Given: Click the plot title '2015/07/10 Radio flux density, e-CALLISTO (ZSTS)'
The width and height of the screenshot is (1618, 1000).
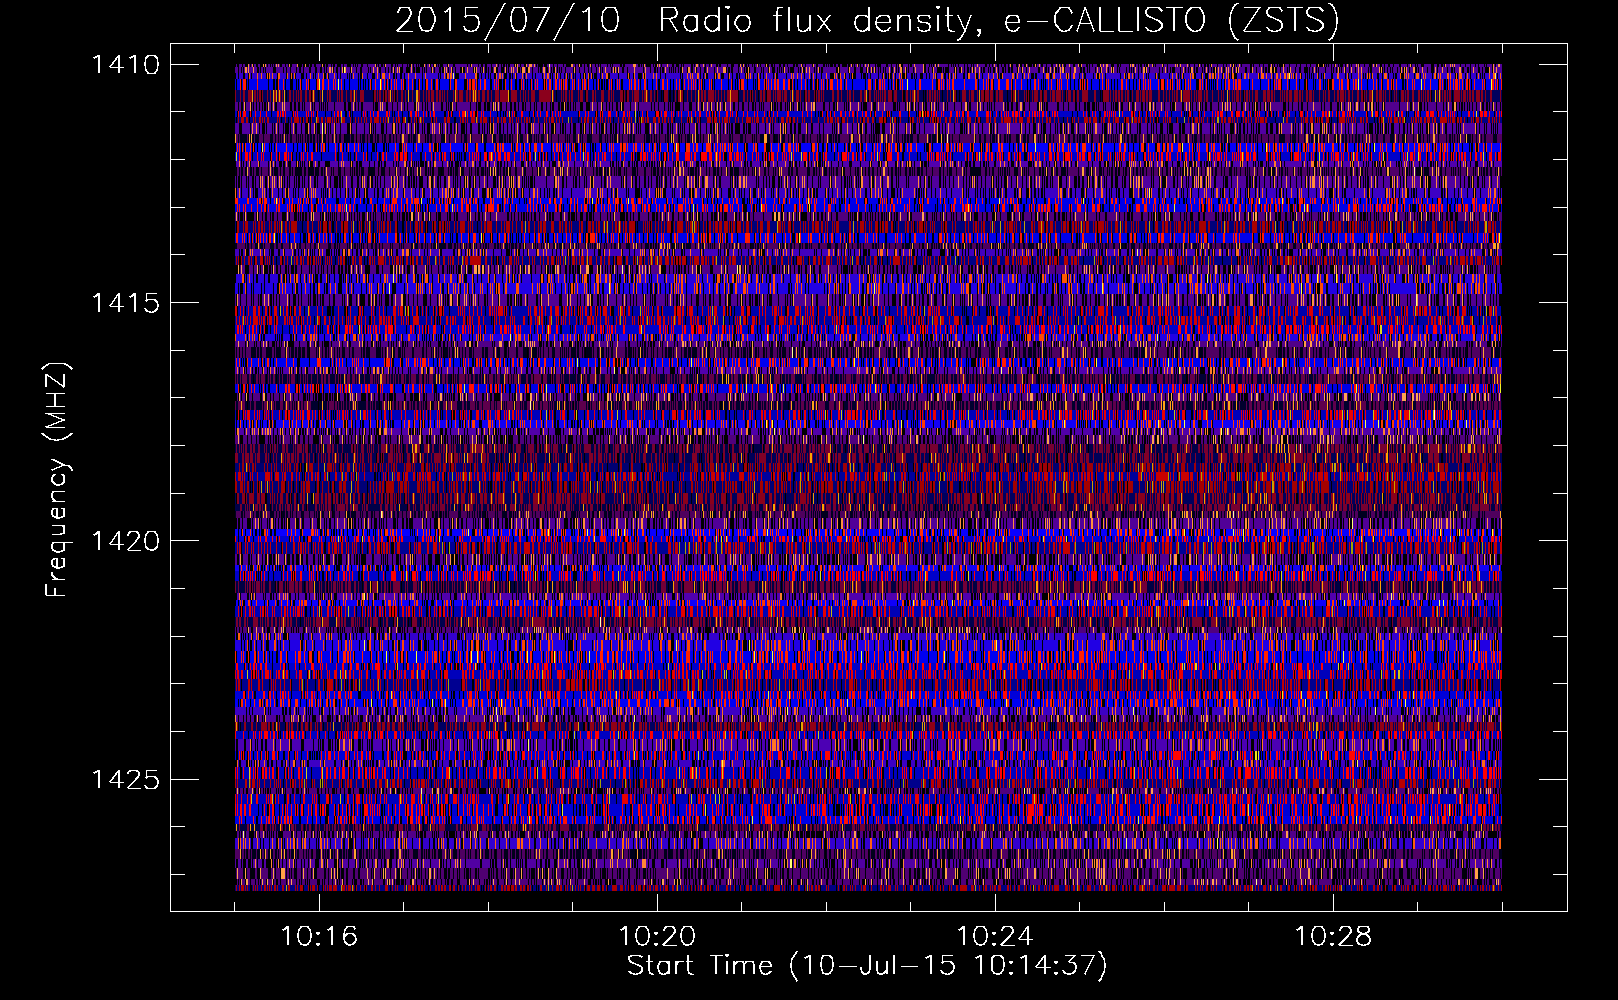Looking at the screenshot, I should click(x=867, y=21).
